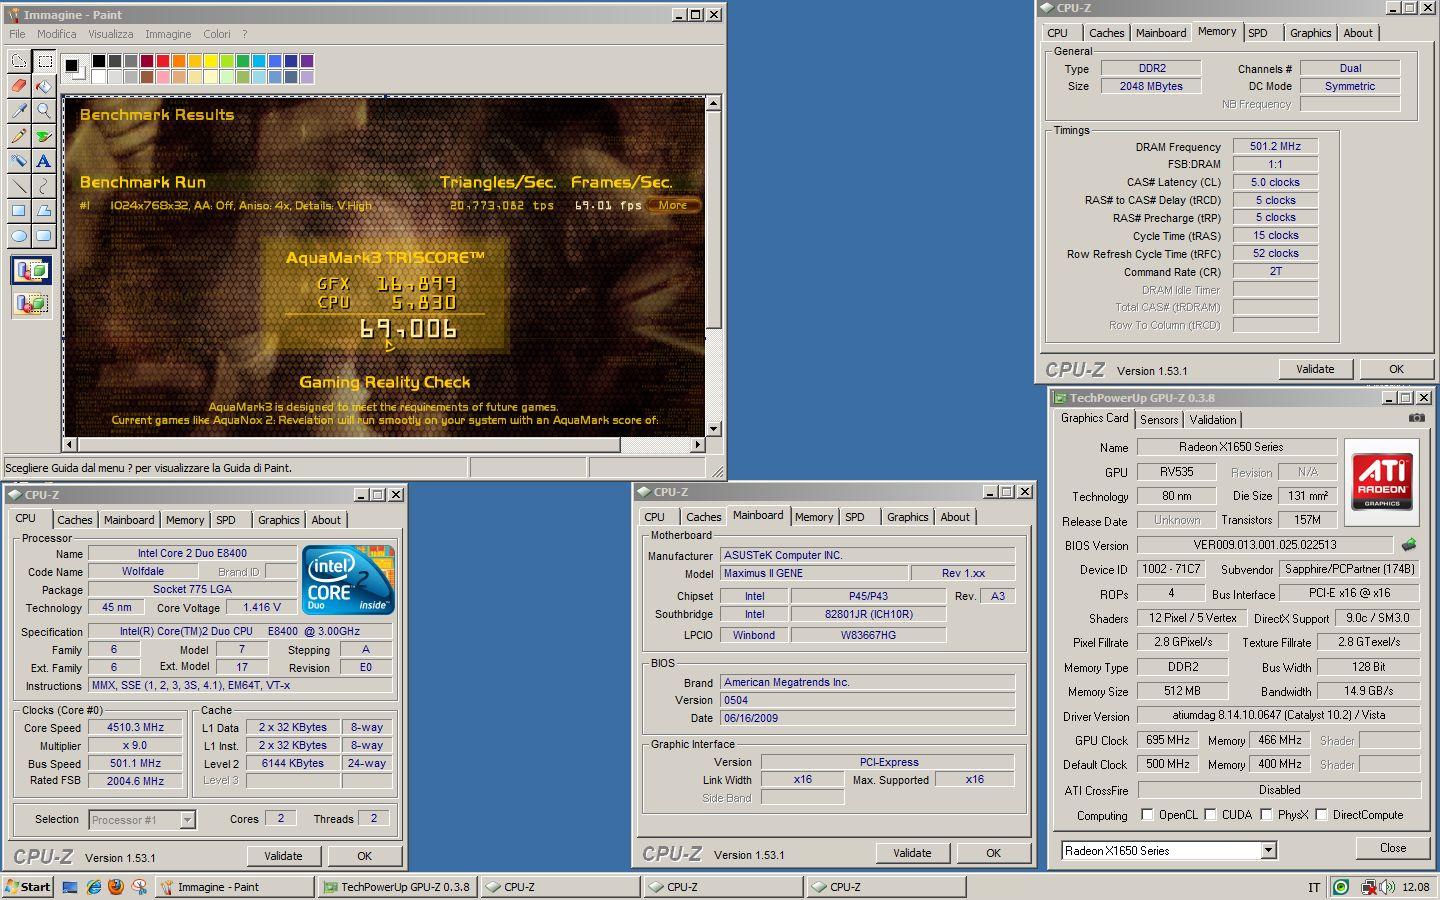The width and height of the screenshot is (1440, 900).
Task: Select the Rounded rectangle tool
Action: pos(44,236)
